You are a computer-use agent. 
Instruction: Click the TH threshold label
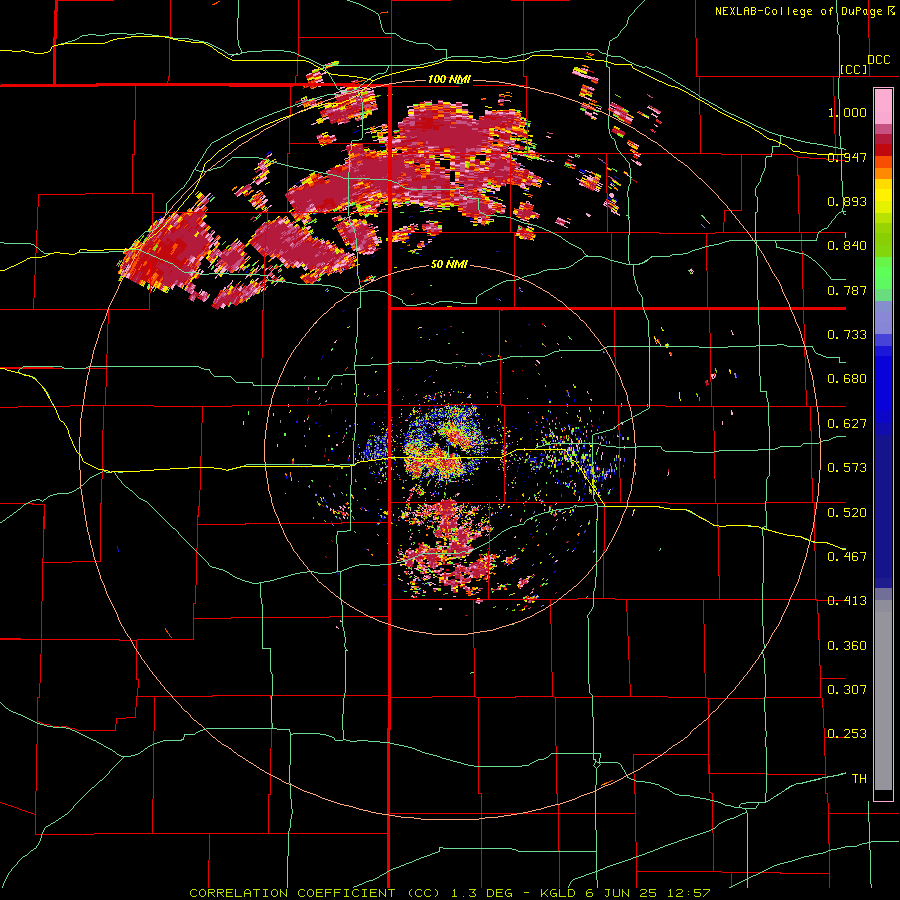(859, 779)
